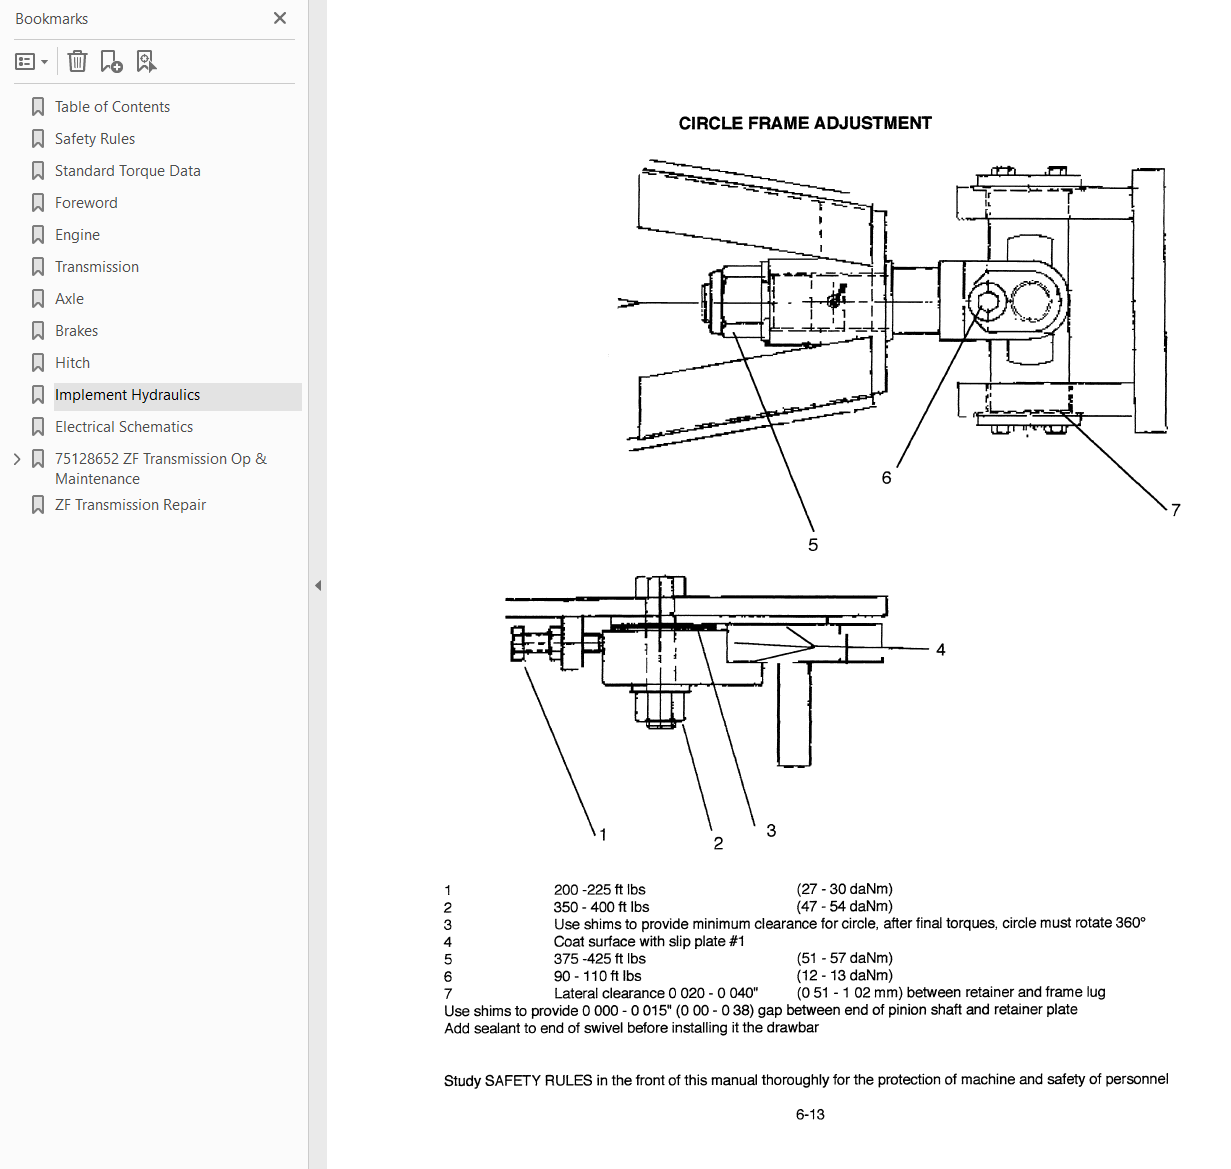Collapse the side panel with arrow handle
The image size is (1231, 1169).
point(318,585)
